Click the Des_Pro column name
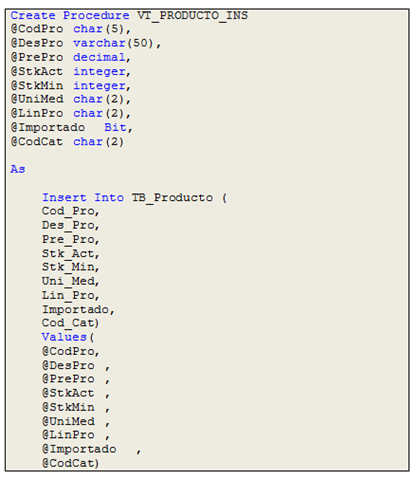418x480 pixels. pos(68,225)
